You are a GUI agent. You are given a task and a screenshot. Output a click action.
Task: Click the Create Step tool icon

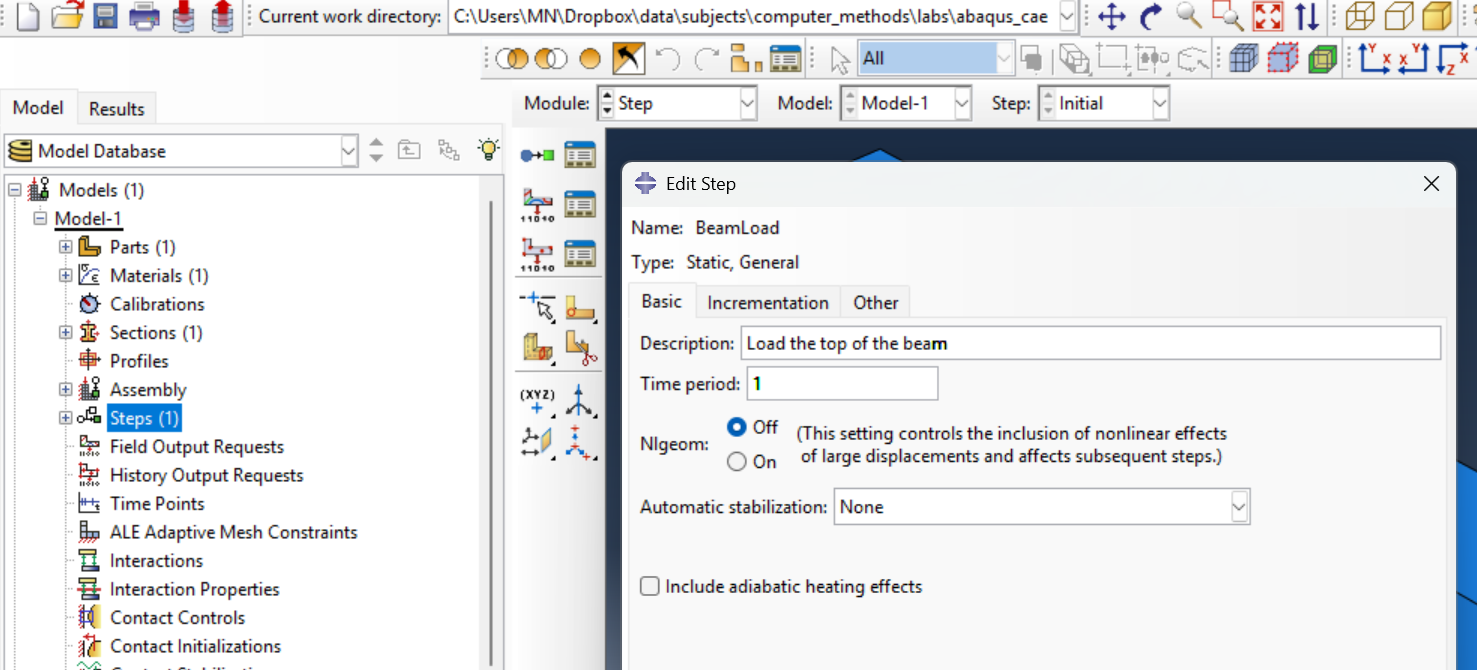pos(537,155)
